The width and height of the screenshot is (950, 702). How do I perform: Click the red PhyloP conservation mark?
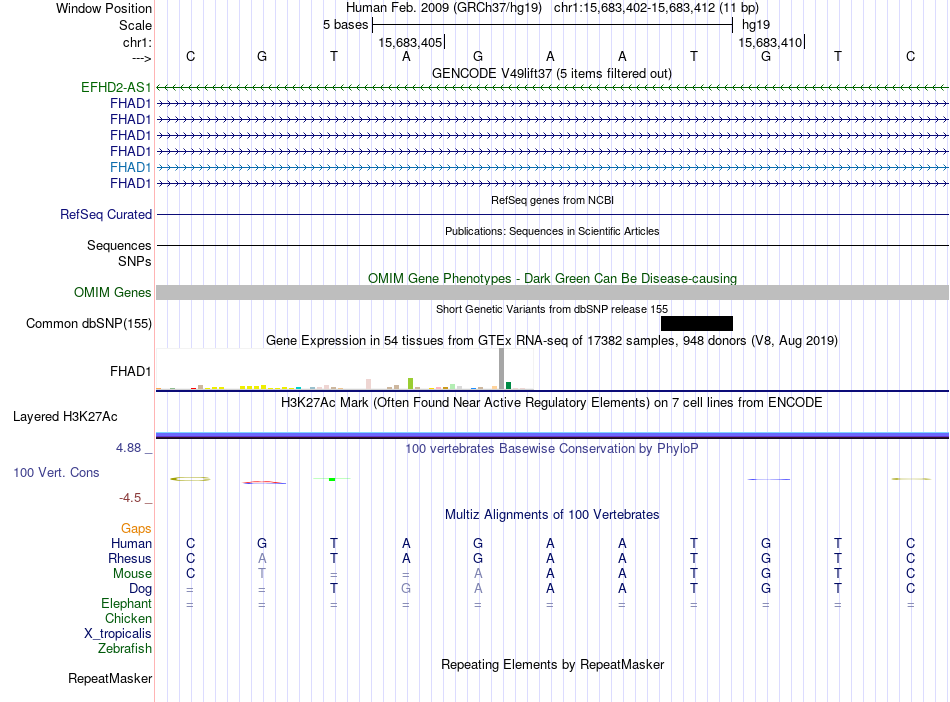pos(264,483)
